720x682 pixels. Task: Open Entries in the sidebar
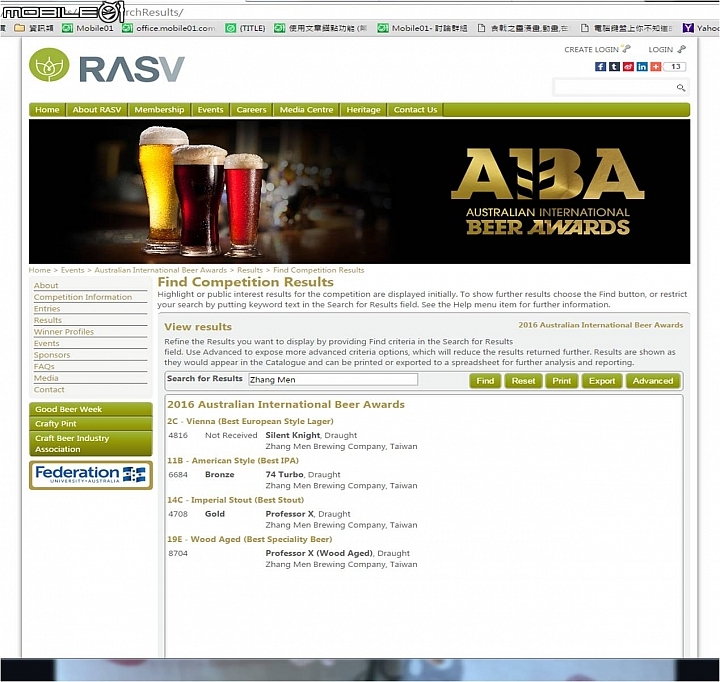point(47,309)
